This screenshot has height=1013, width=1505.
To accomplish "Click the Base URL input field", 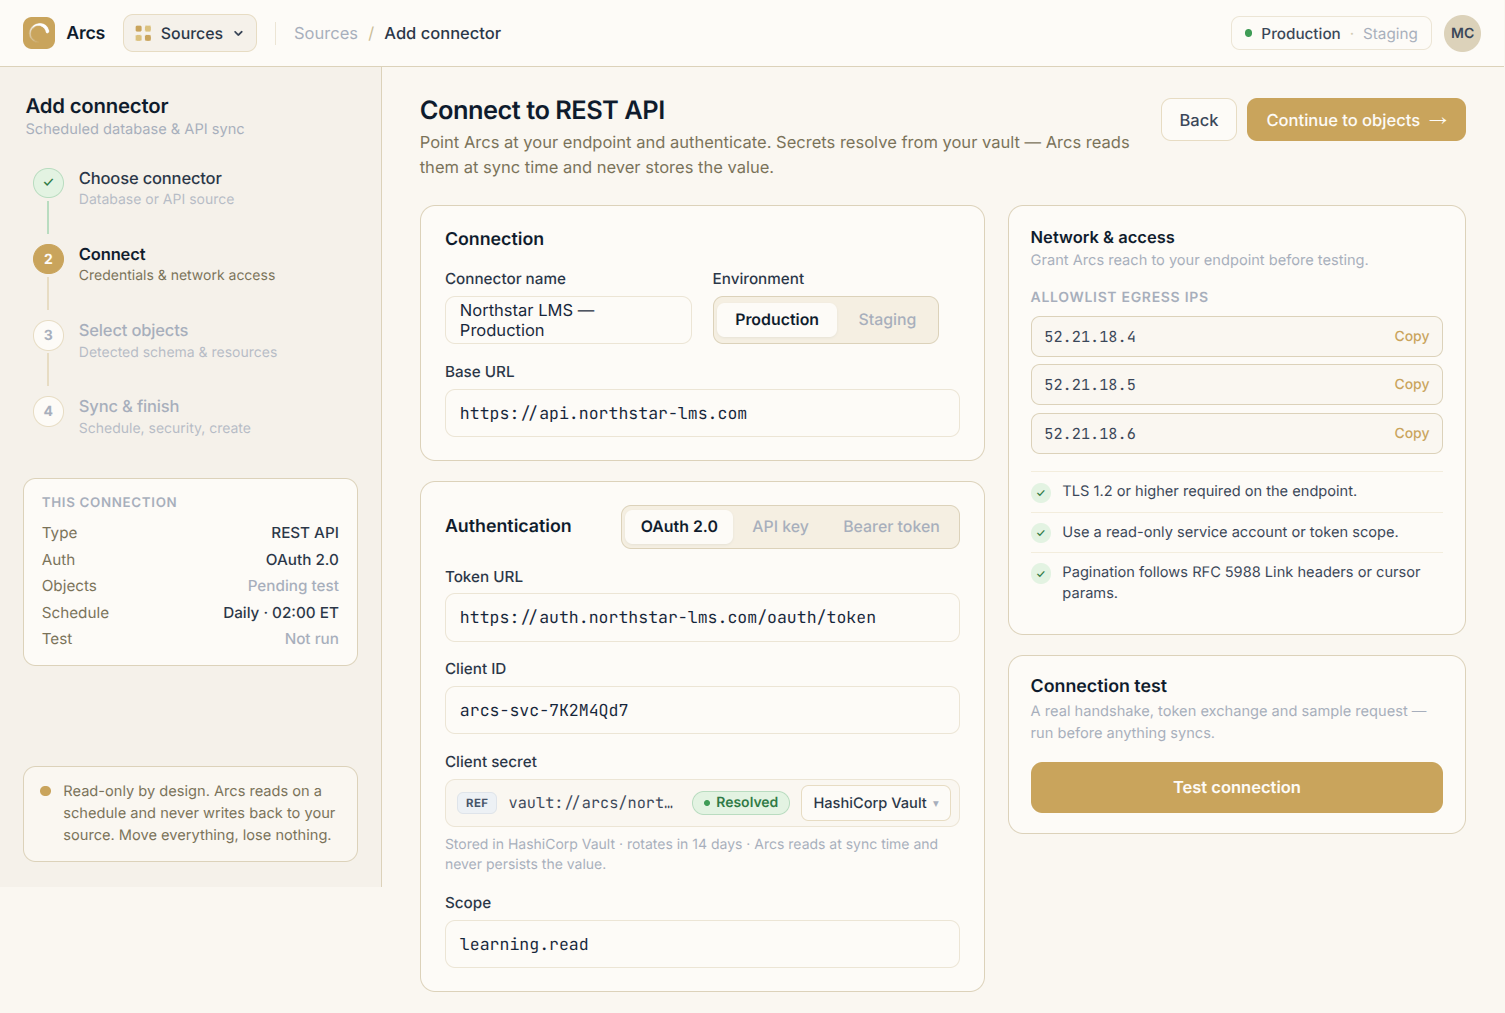I will click(702, 413).
